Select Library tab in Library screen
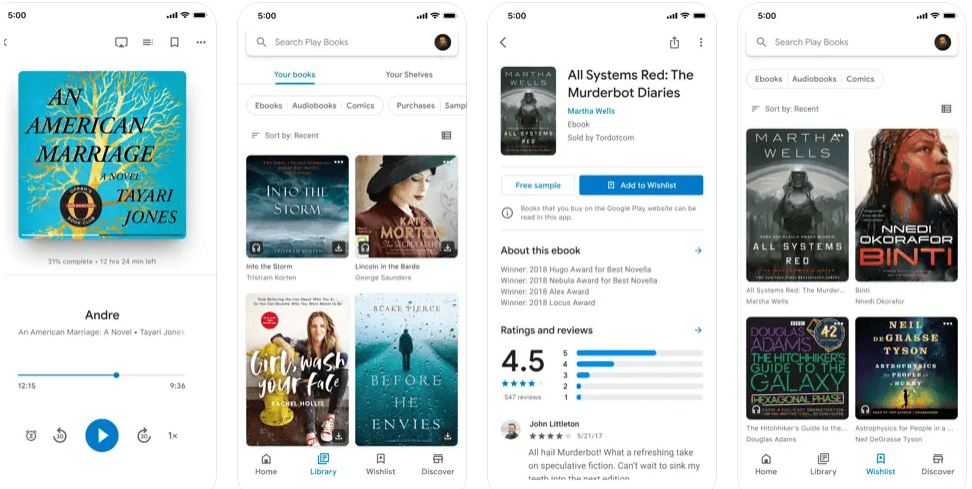Screen dimensions: 972x489 [x=323, y=464]
